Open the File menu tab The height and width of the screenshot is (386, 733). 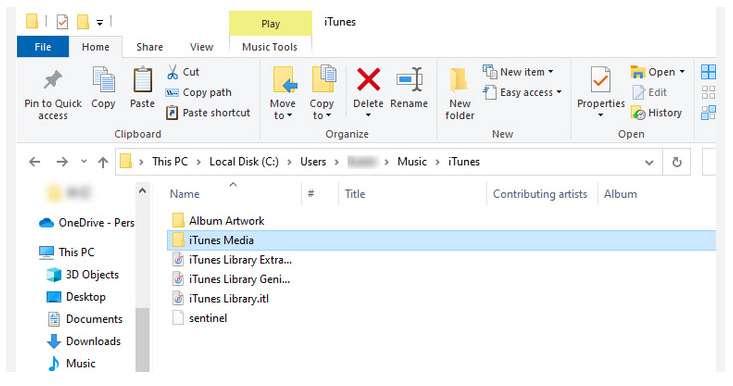(x=43, y=47)
